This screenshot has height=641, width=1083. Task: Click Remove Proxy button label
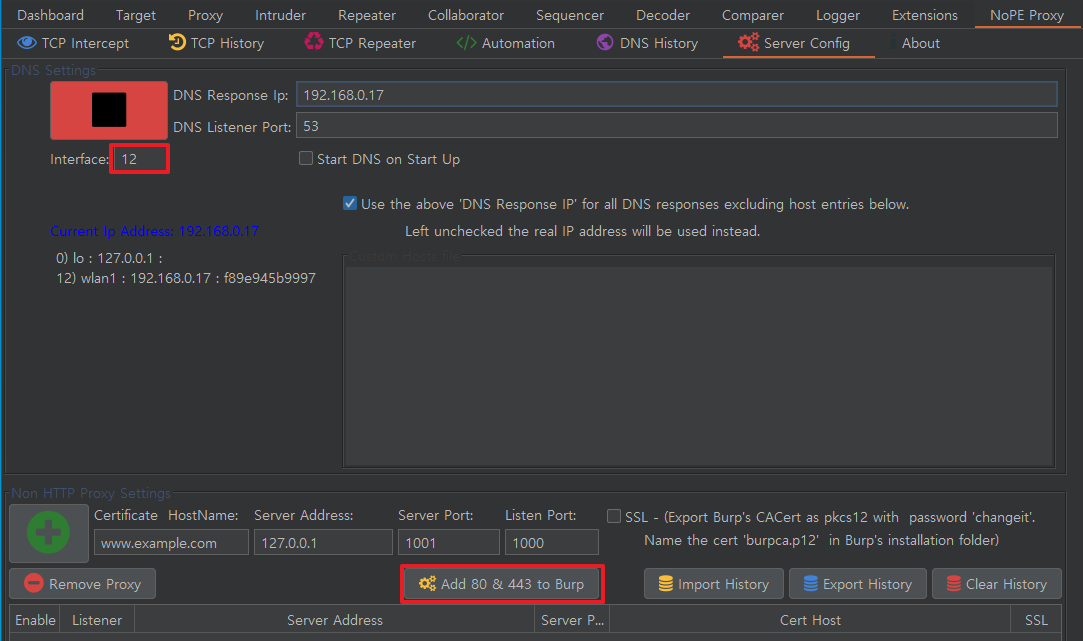[95, 584]
